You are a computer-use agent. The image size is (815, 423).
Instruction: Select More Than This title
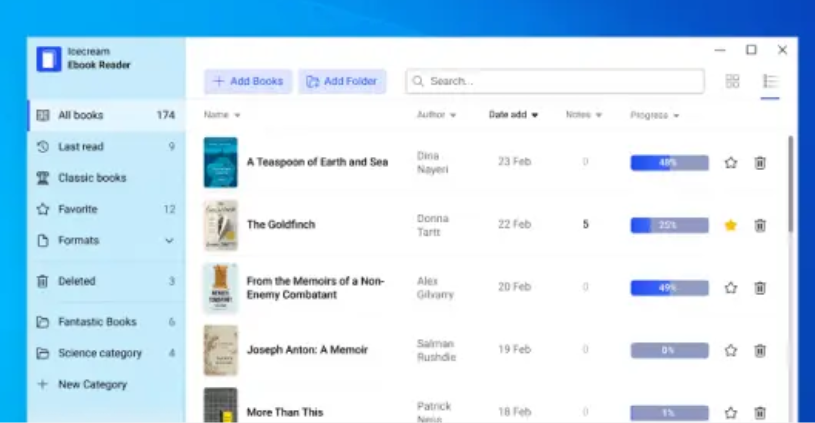(285, 413)
